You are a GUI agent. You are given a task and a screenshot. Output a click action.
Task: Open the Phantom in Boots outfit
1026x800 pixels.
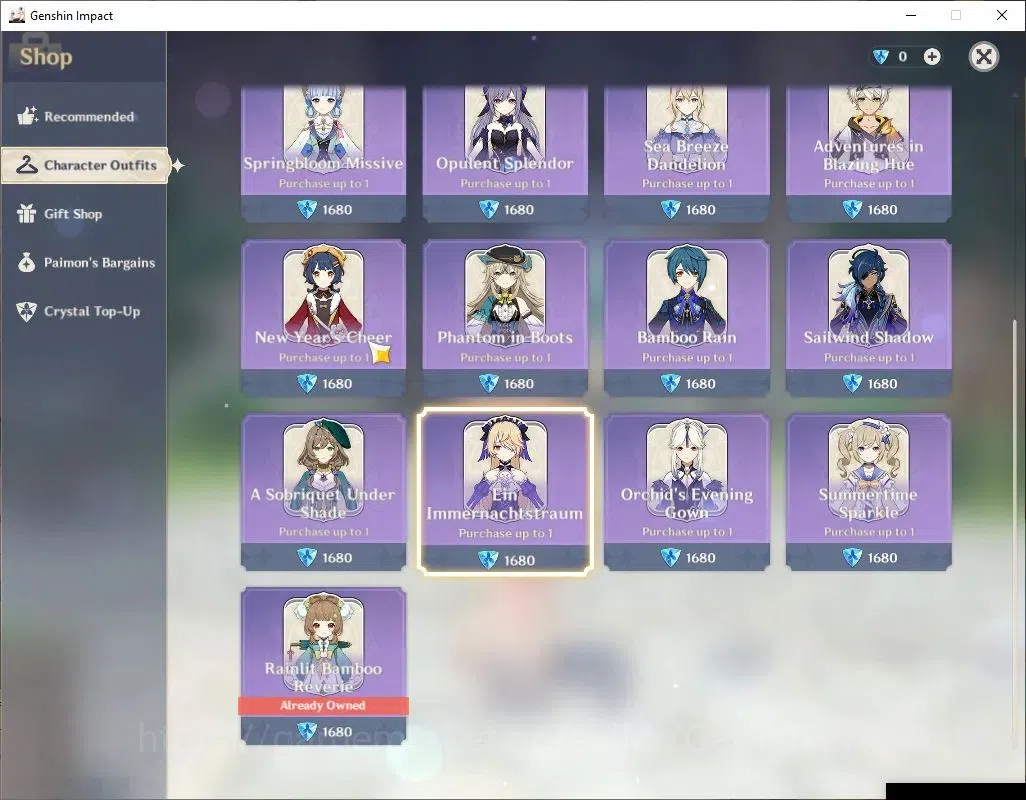[x=505, y=318]
